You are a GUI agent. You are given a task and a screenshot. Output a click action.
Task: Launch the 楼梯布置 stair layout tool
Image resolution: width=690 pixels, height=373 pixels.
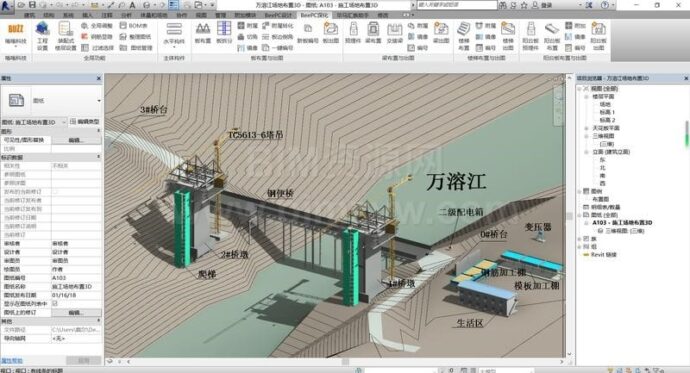(x=463, y=36)
